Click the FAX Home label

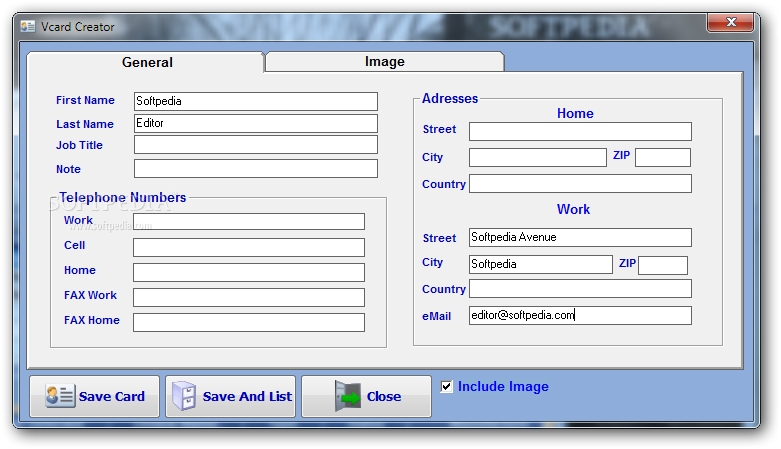click(x=92, y=320)
